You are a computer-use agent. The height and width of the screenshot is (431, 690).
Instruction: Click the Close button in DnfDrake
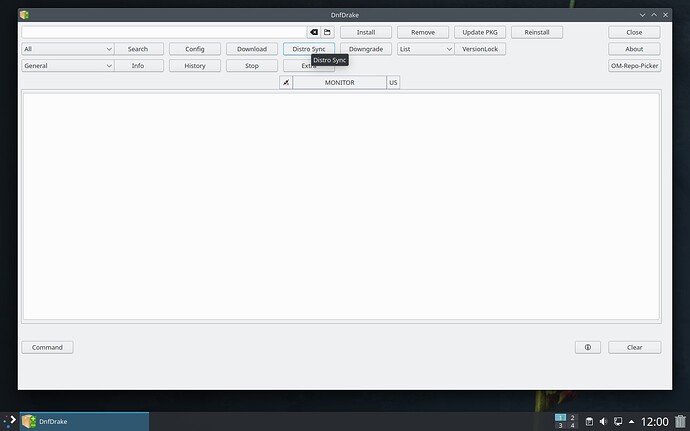click(x=634, y=32)
